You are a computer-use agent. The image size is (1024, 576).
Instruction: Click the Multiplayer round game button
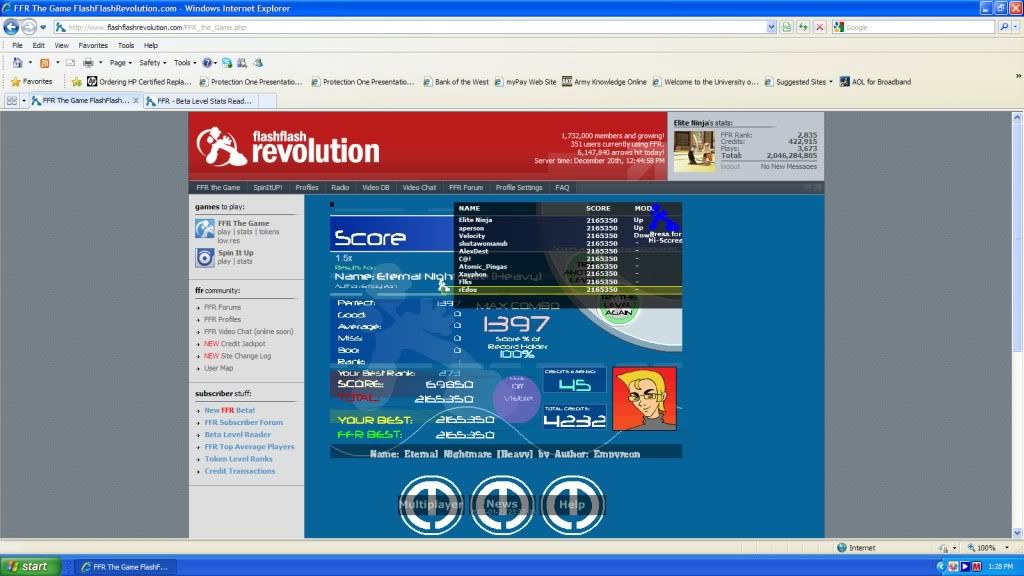pyautogui.click(x=431, y=503)
